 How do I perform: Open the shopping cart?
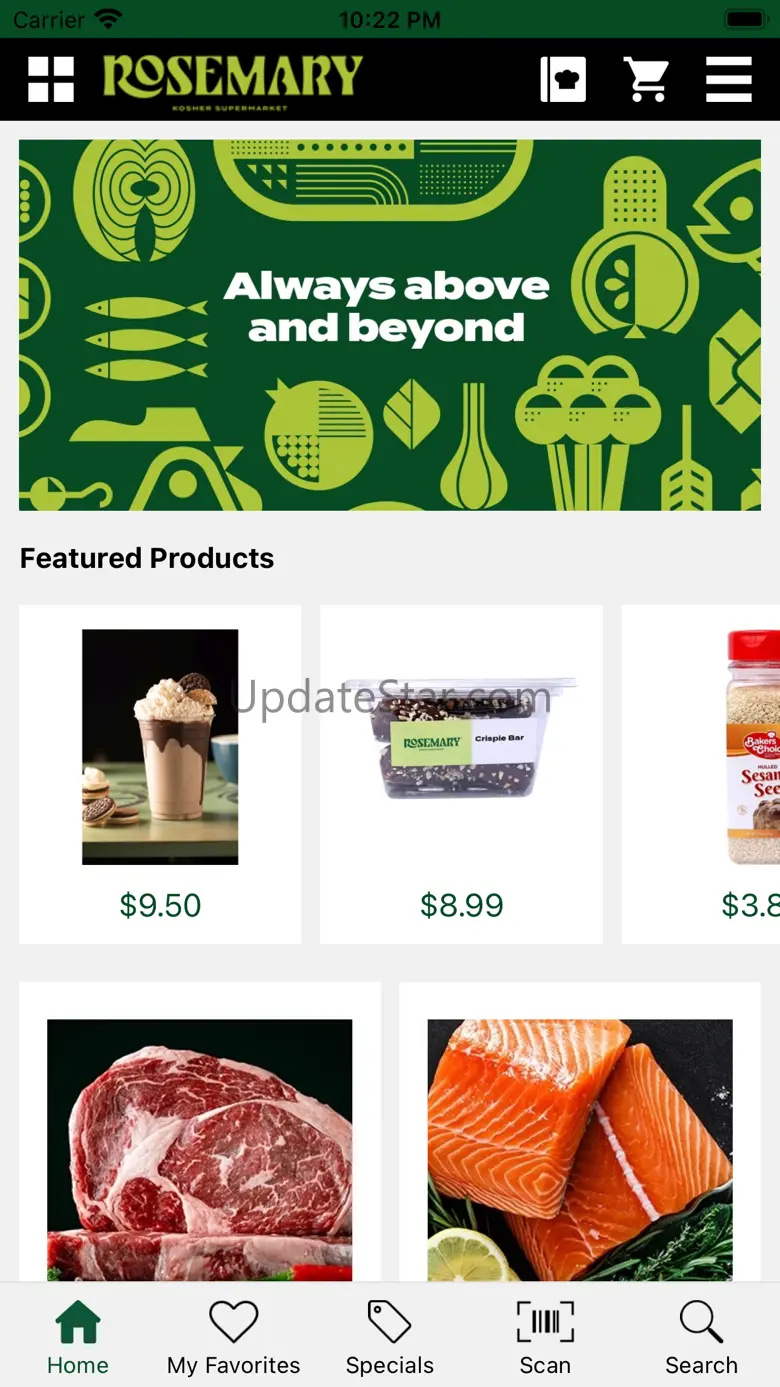click(x=646, y=79)
